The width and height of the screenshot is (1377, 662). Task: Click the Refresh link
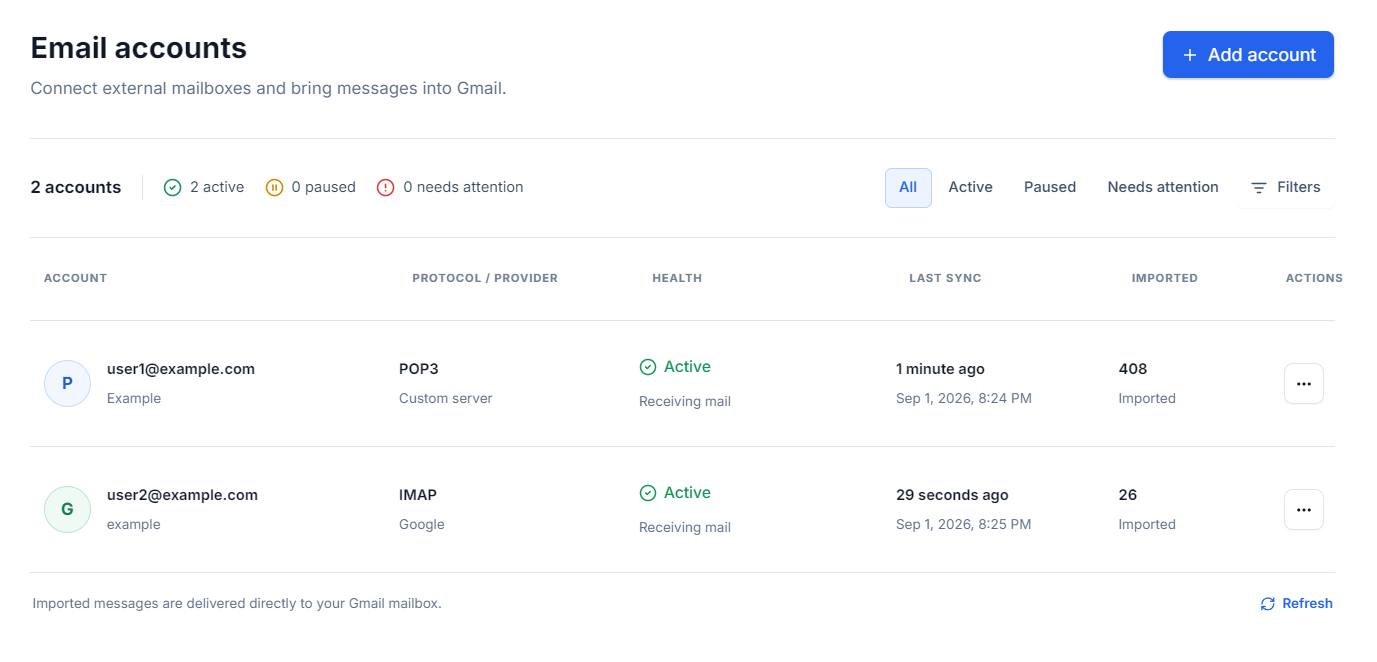[1297, 603]
